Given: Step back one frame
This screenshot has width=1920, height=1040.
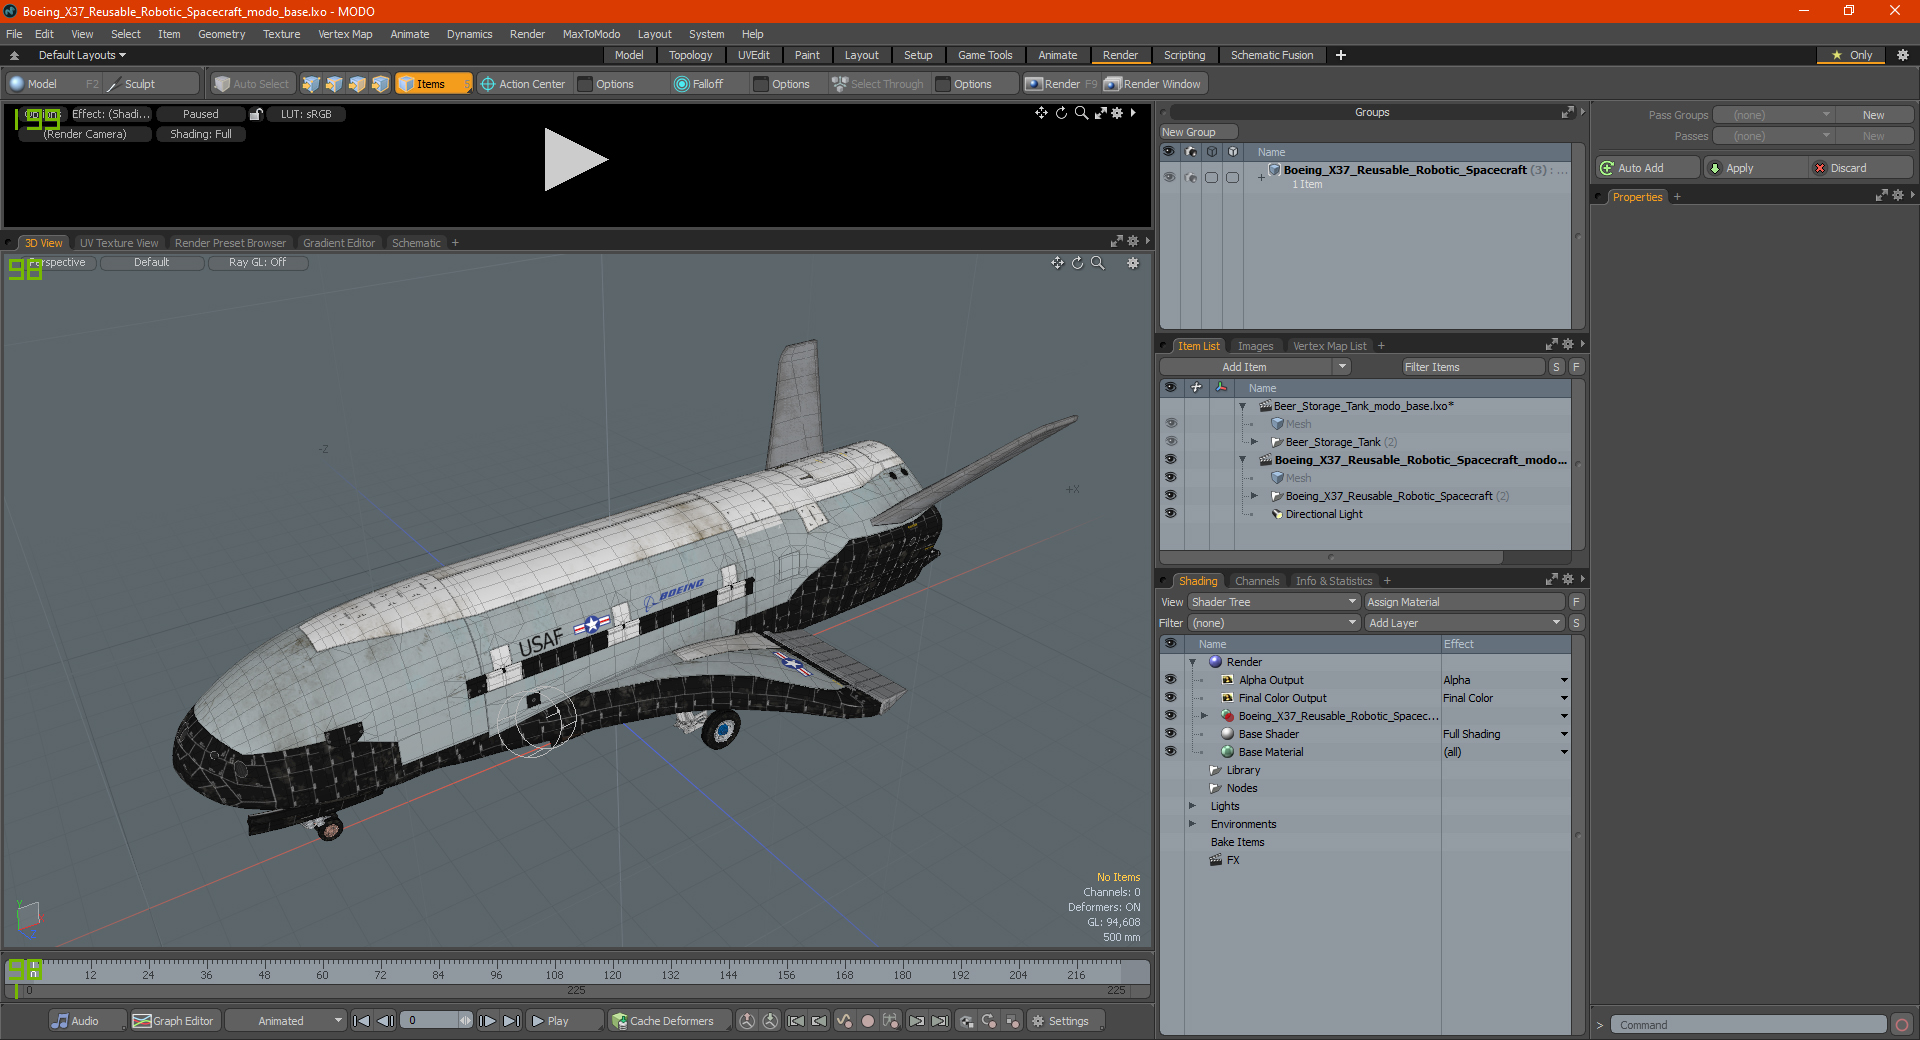Looking at the screenshot, I should (x=385, y=1021).
